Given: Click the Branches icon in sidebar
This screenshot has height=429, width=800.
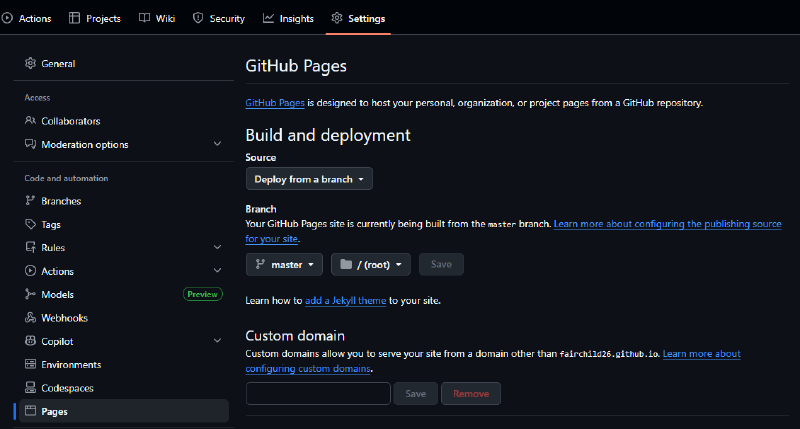Looking at the screenshot, I should [x=30, y=201].
